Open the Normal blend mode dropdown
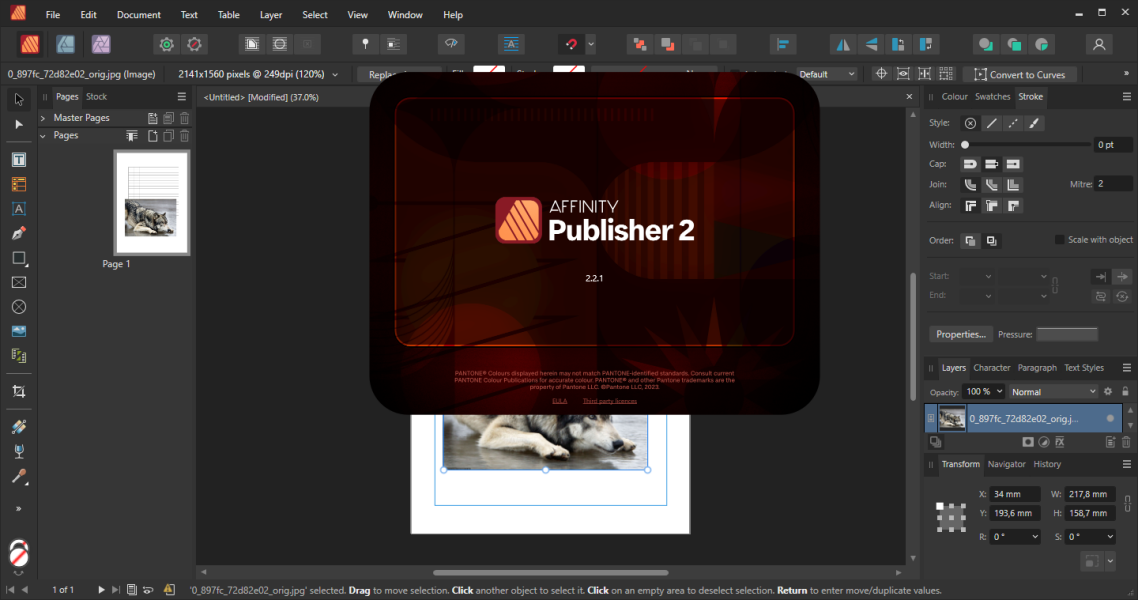 pyautogui.click(x=1053, y=392)
